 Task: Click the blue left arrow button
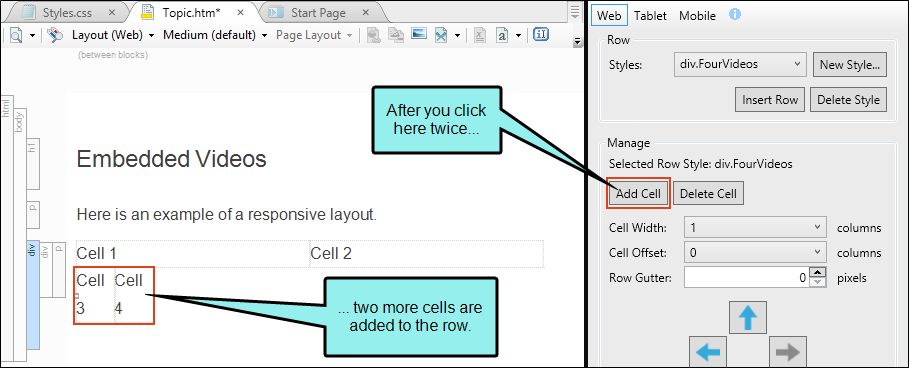pos(707,351)
